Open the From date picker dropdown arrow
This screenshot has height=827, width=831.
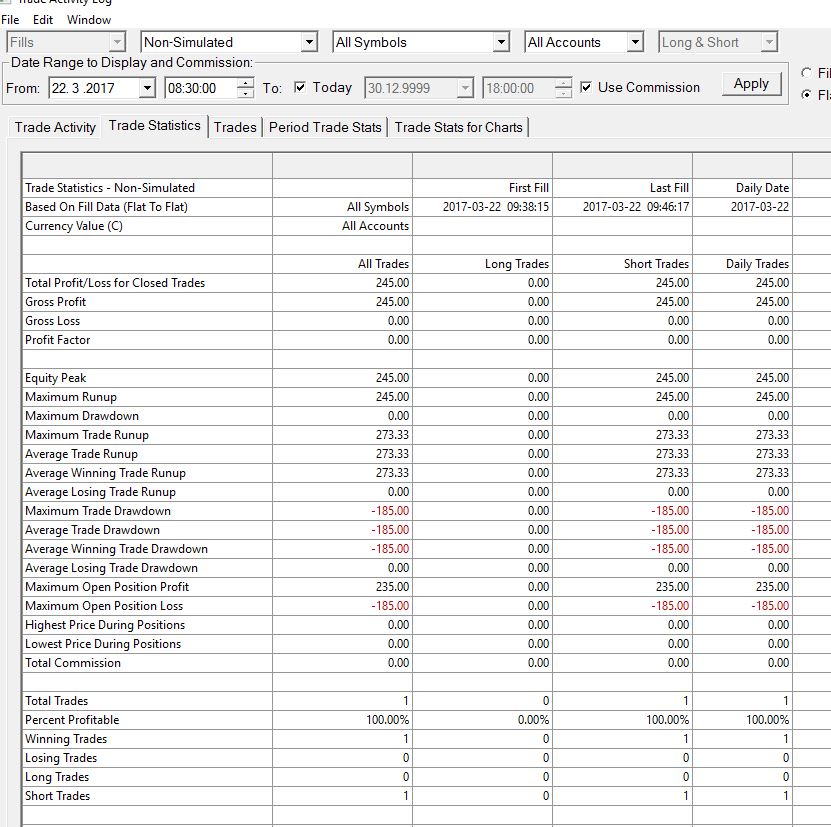point(147,87)
